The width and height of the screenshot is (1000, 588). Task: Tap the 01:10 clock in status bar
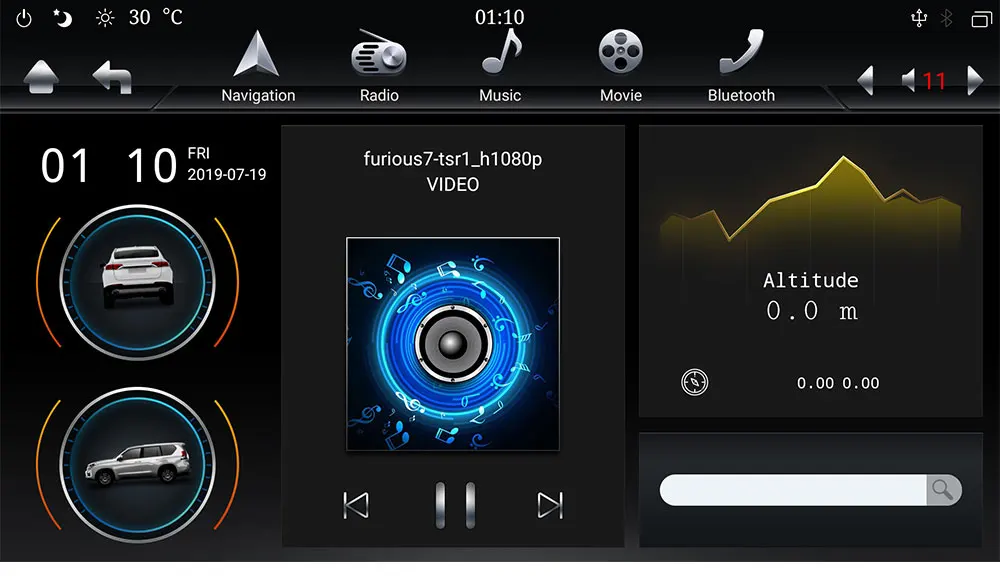pos(499,17)
